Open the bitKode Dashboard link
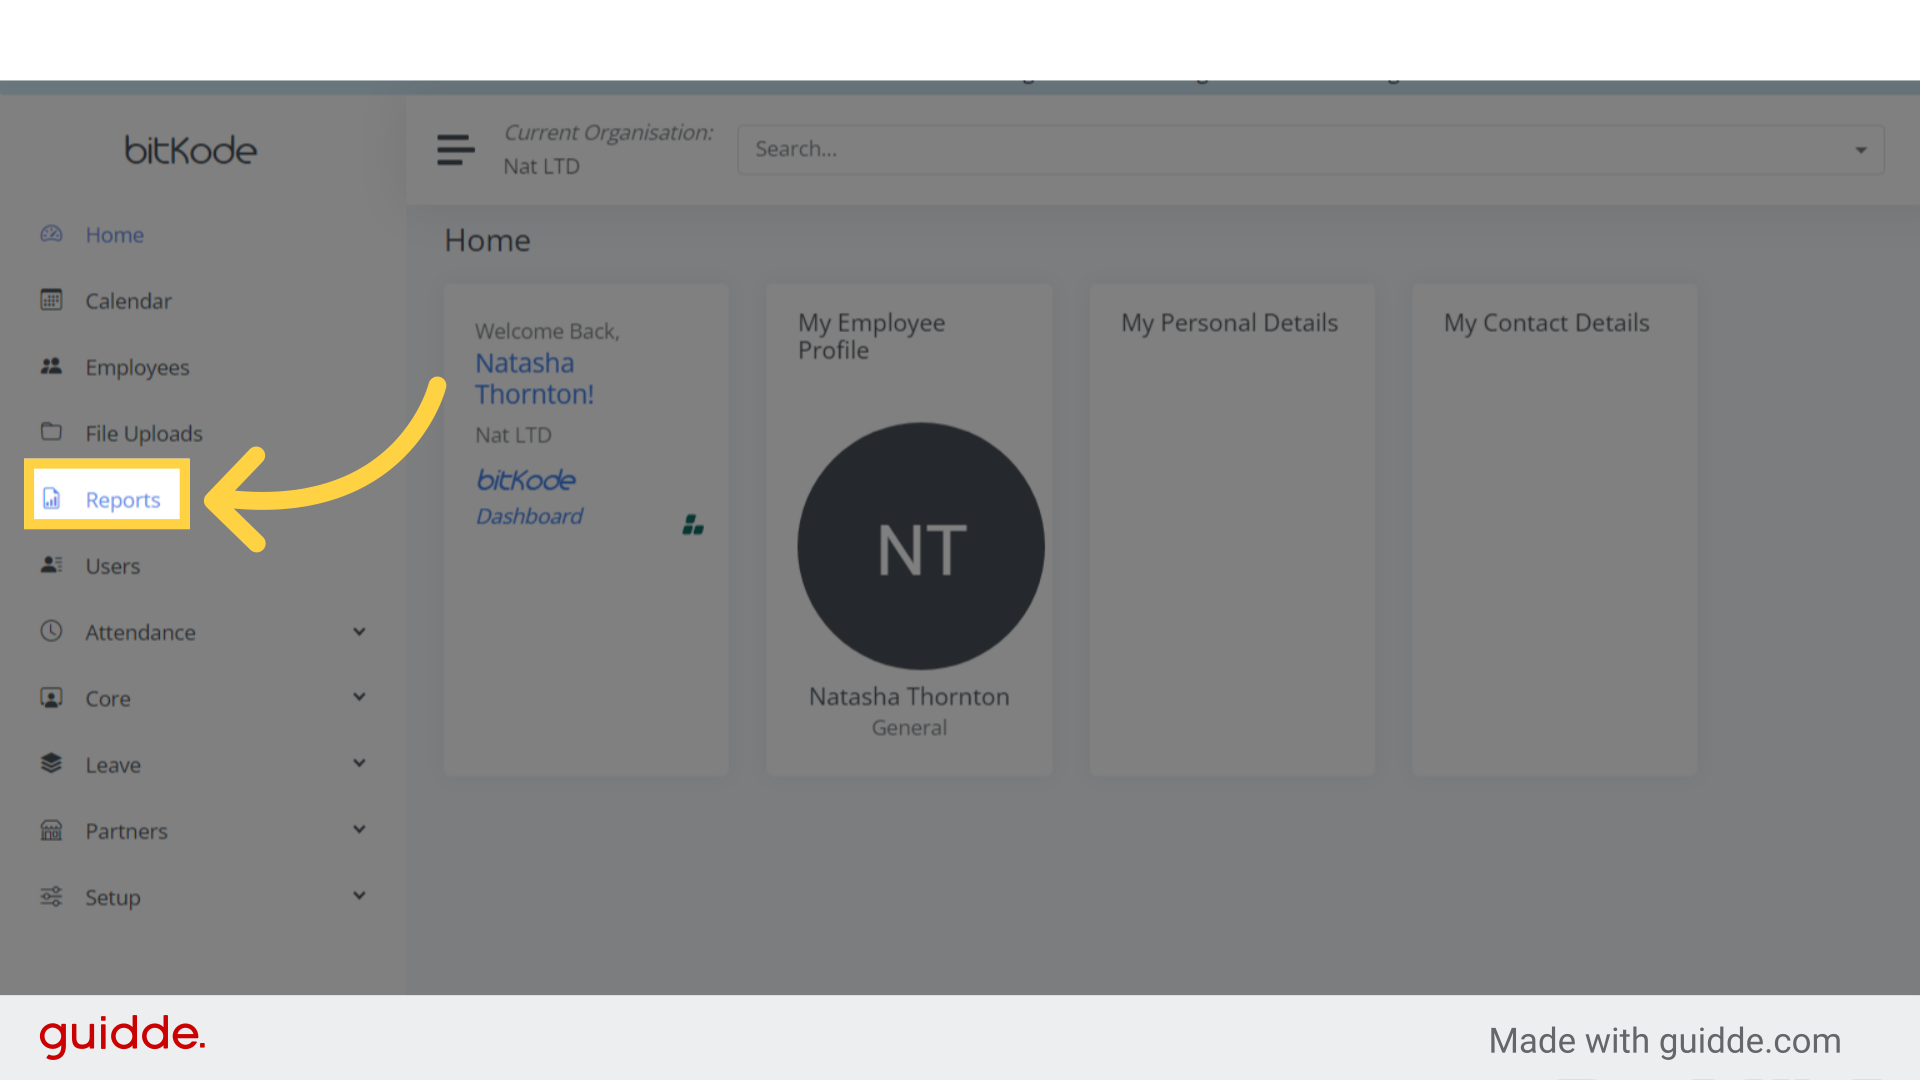 coord(529,497)
